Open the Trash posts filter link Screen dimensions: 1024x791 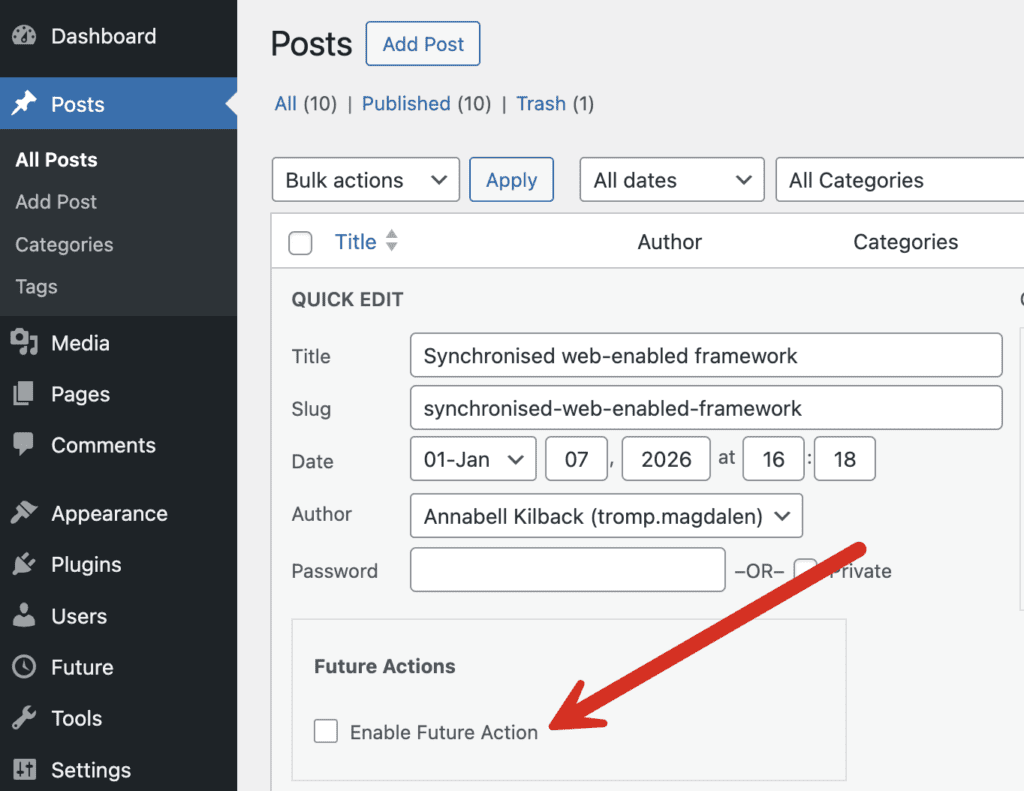(x=541, y=104)
